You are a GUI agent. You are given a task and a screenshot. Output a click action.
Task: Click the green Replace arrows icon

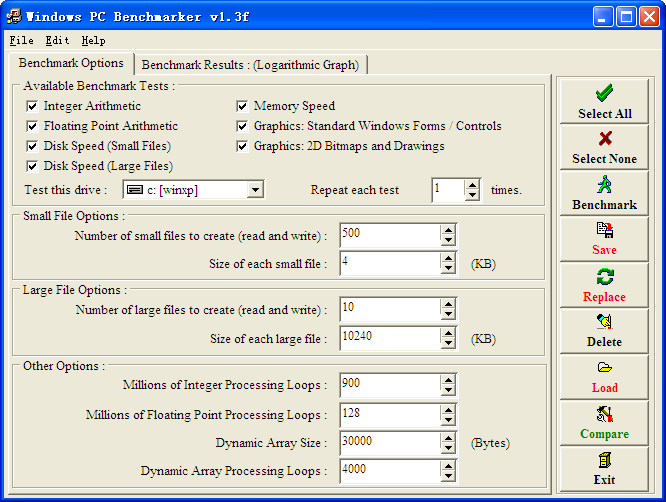pyautogui.click(x=604, y=276)
